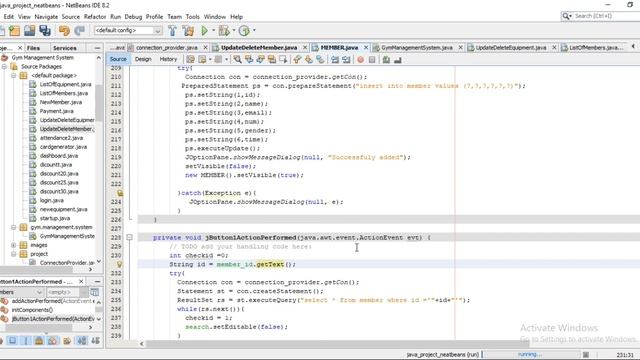
Task: Open Debug Project dropdown arrow
Action: (233, 31)
